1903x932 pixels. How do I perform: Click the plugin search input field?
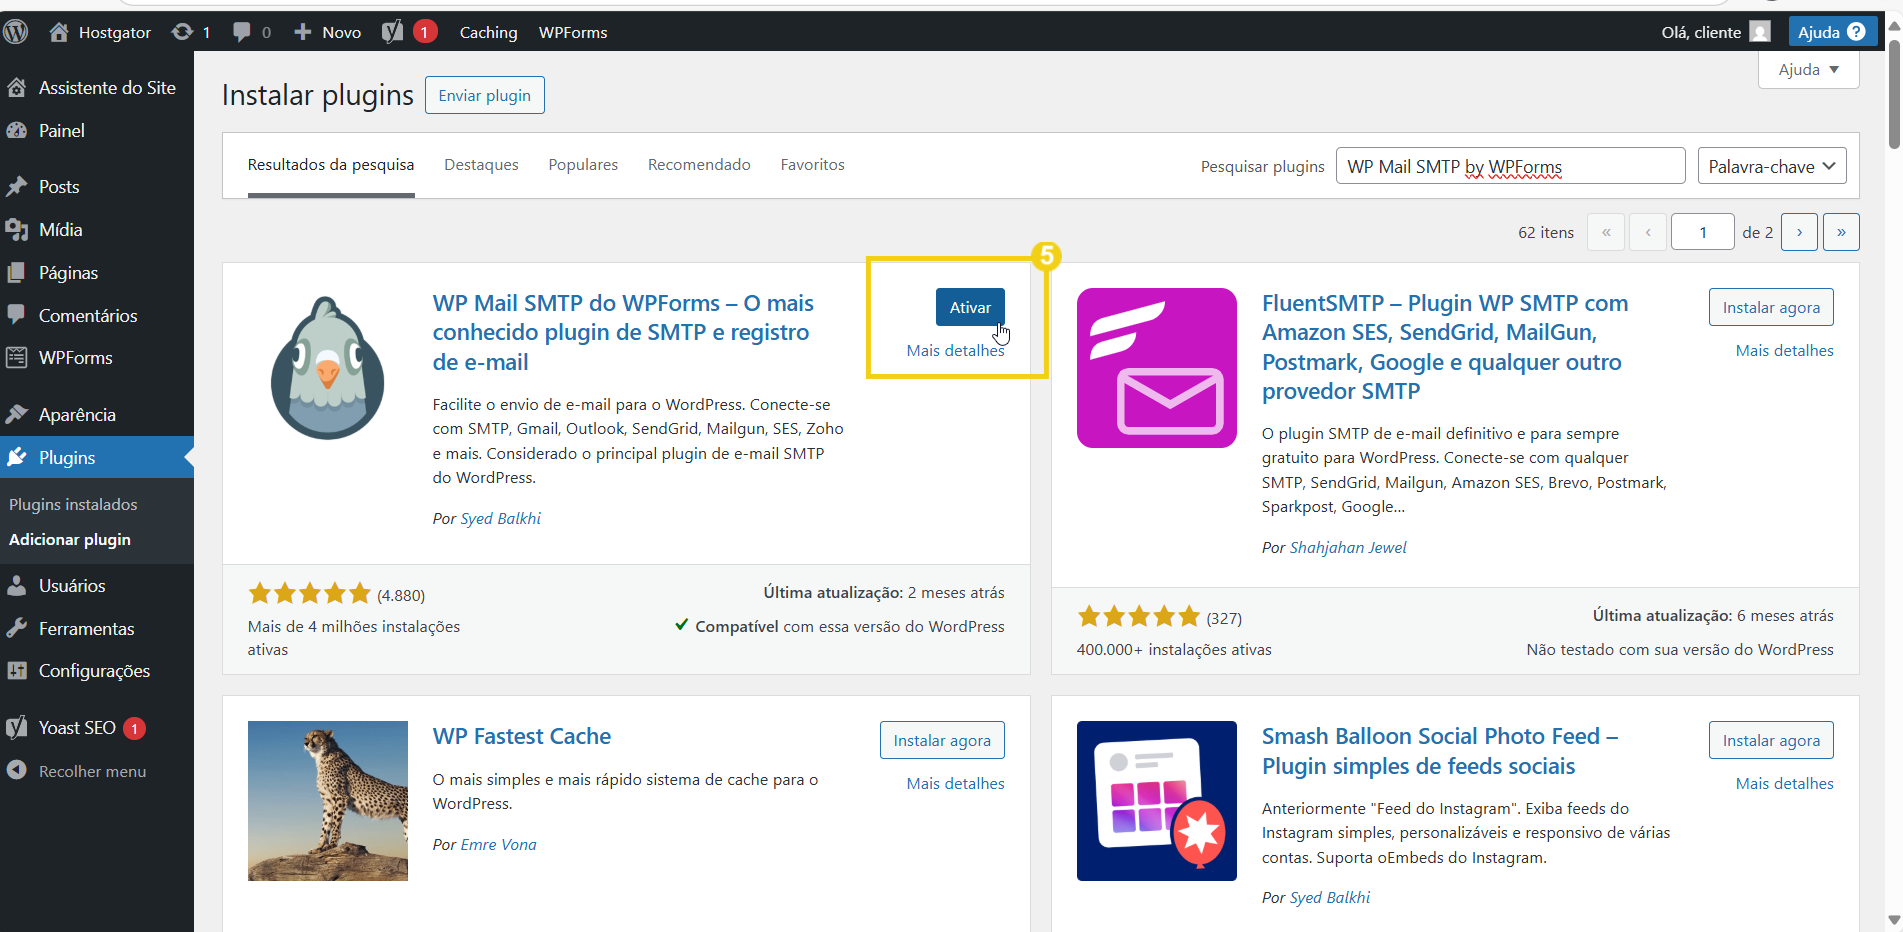click(1510, 166)
